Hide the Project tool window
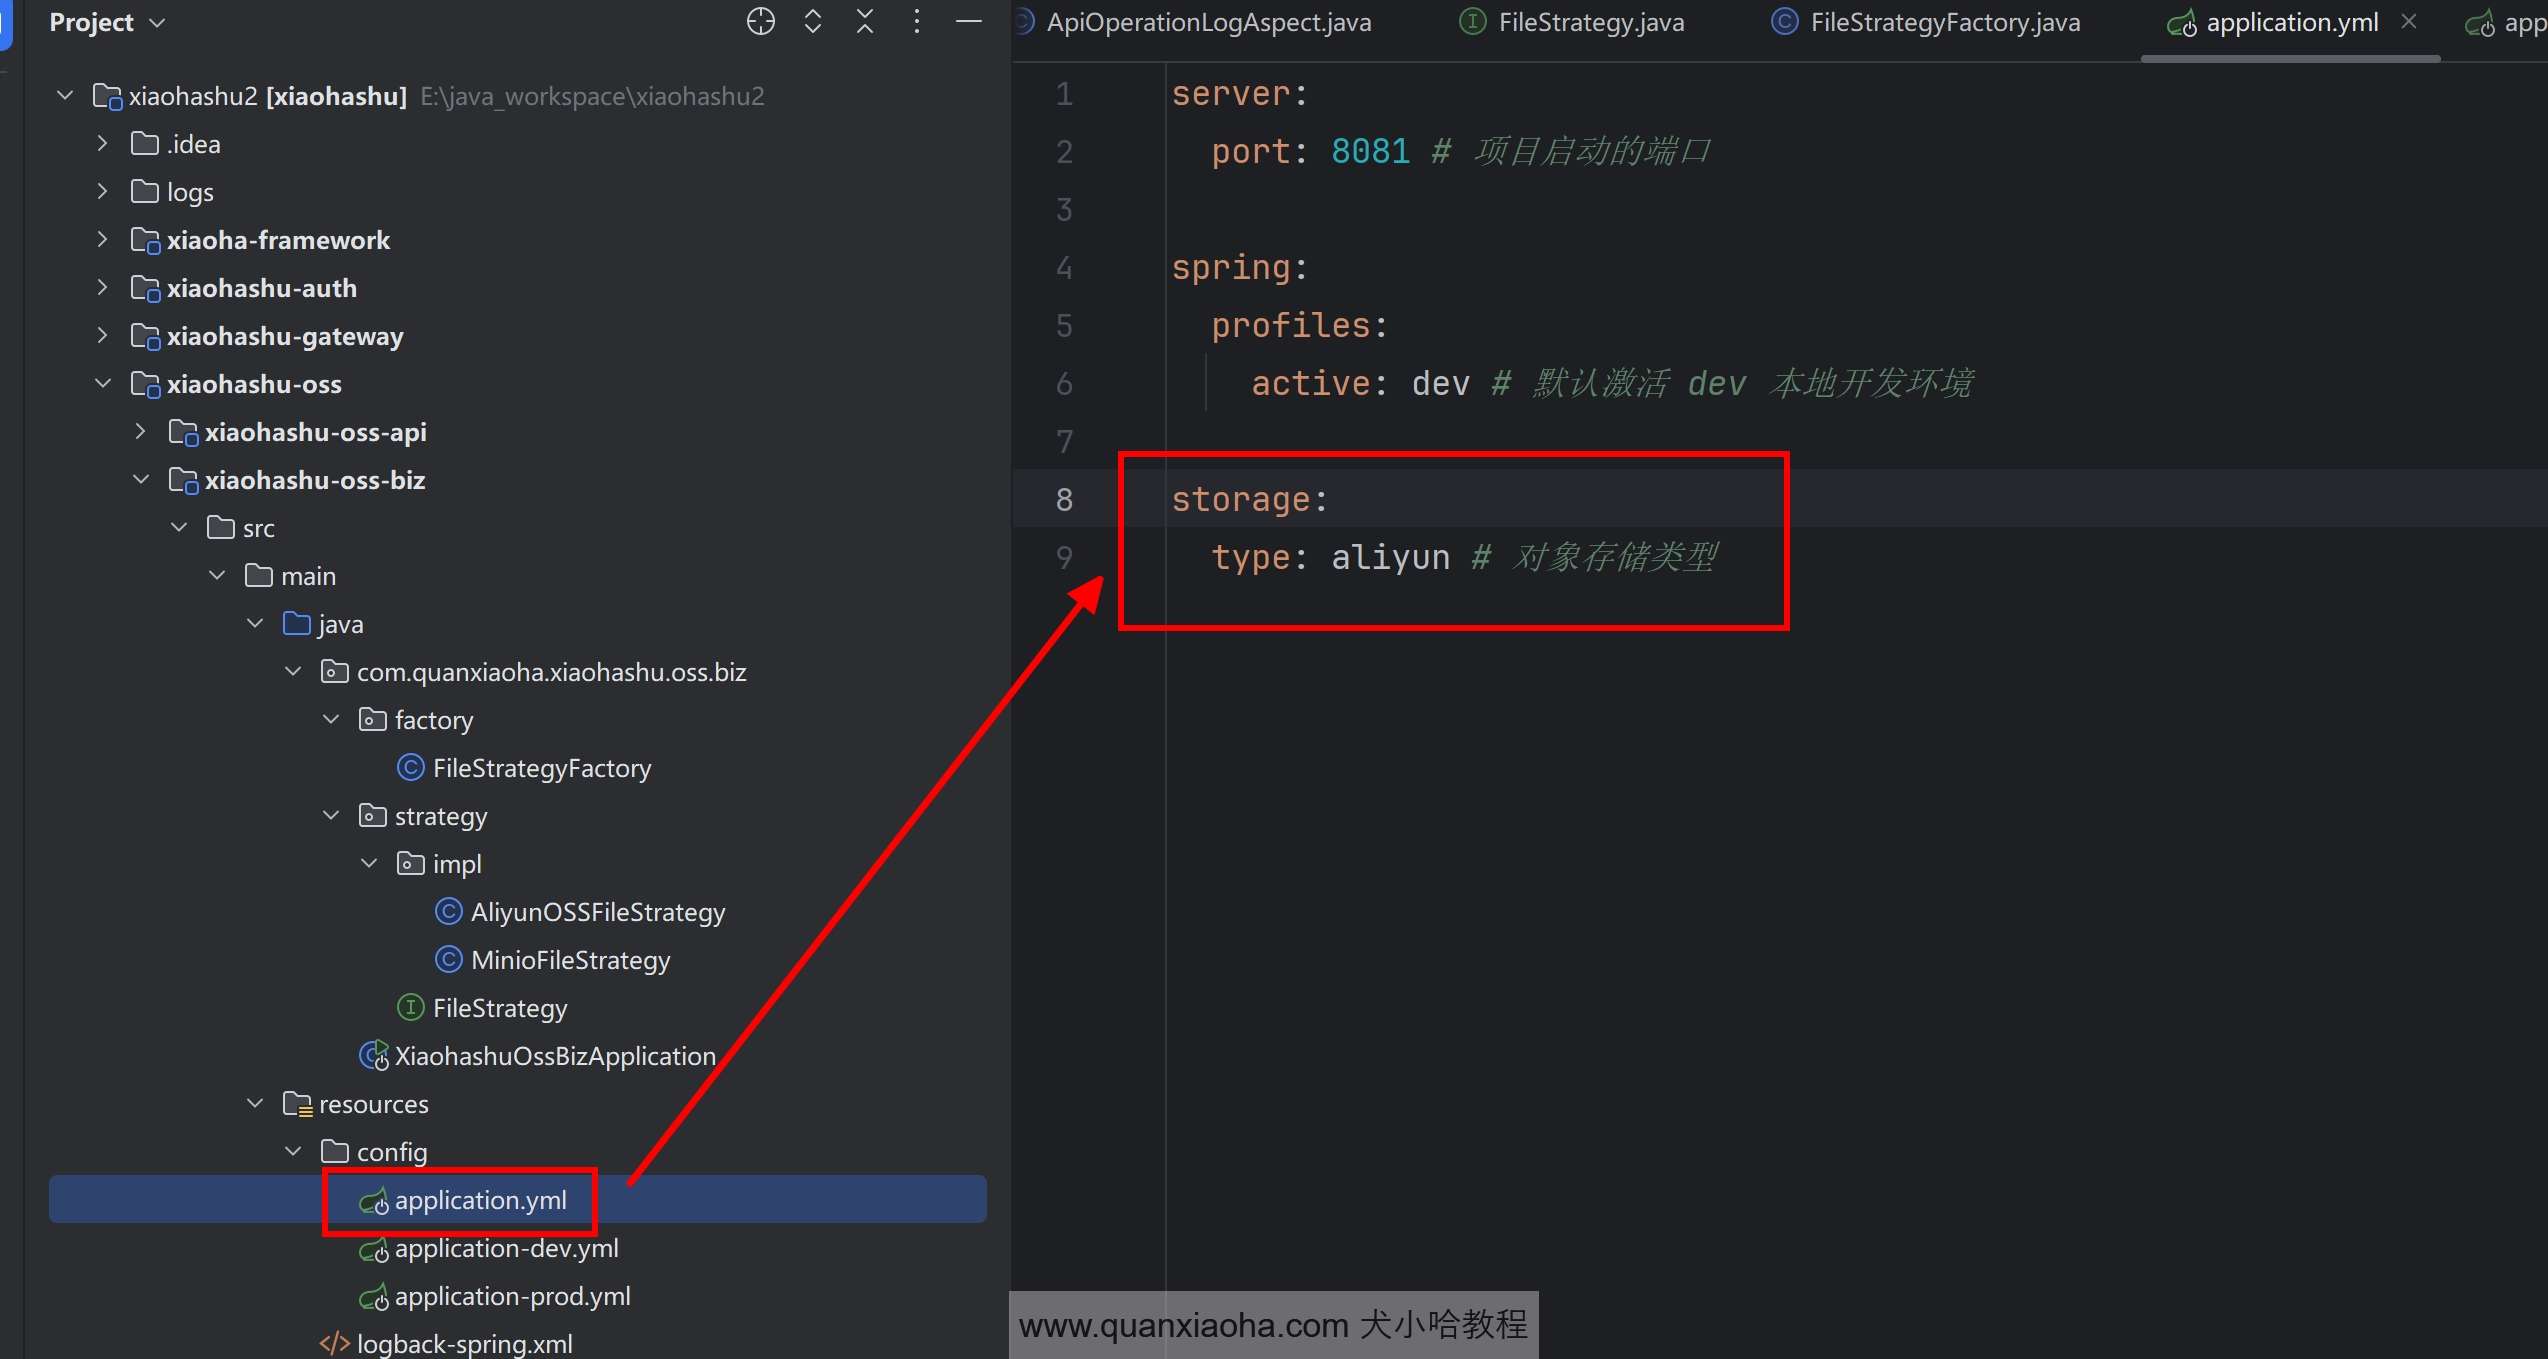Screen dimensions: 2548x1359 click(968, 21)
